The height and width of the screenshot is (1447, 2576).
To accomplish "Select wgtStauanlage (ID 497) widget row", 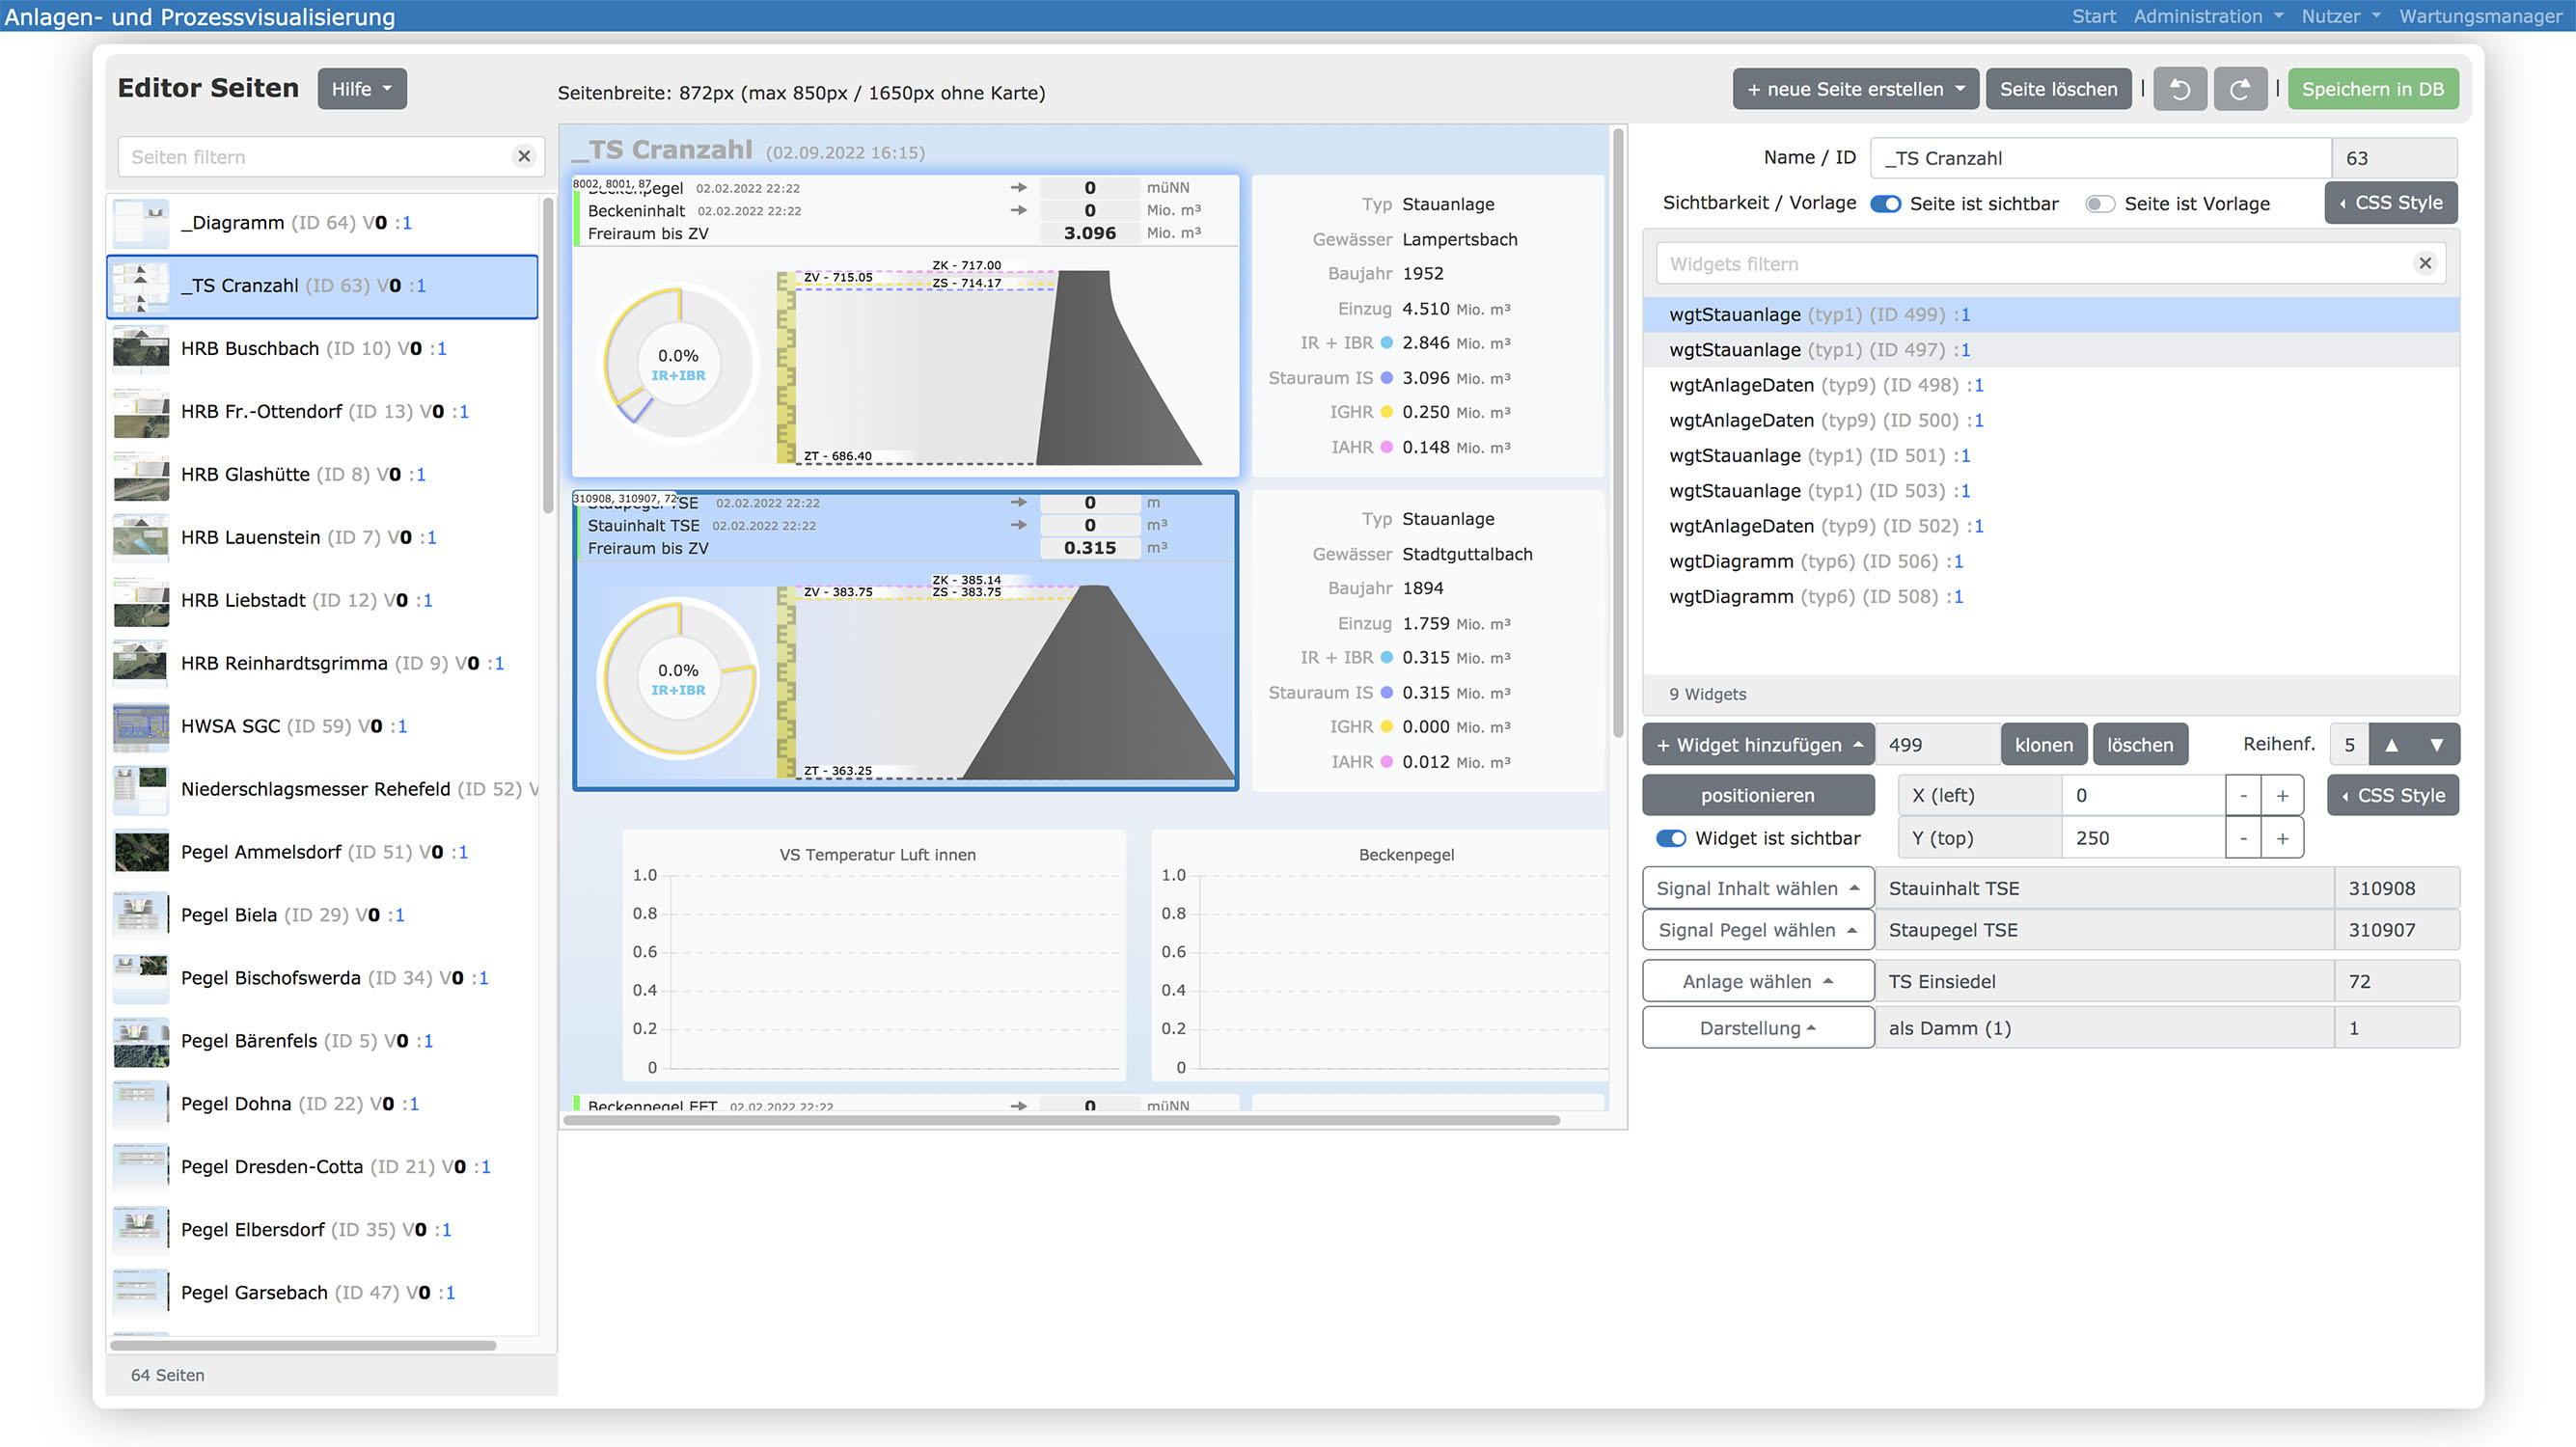I will point(2050,350).
